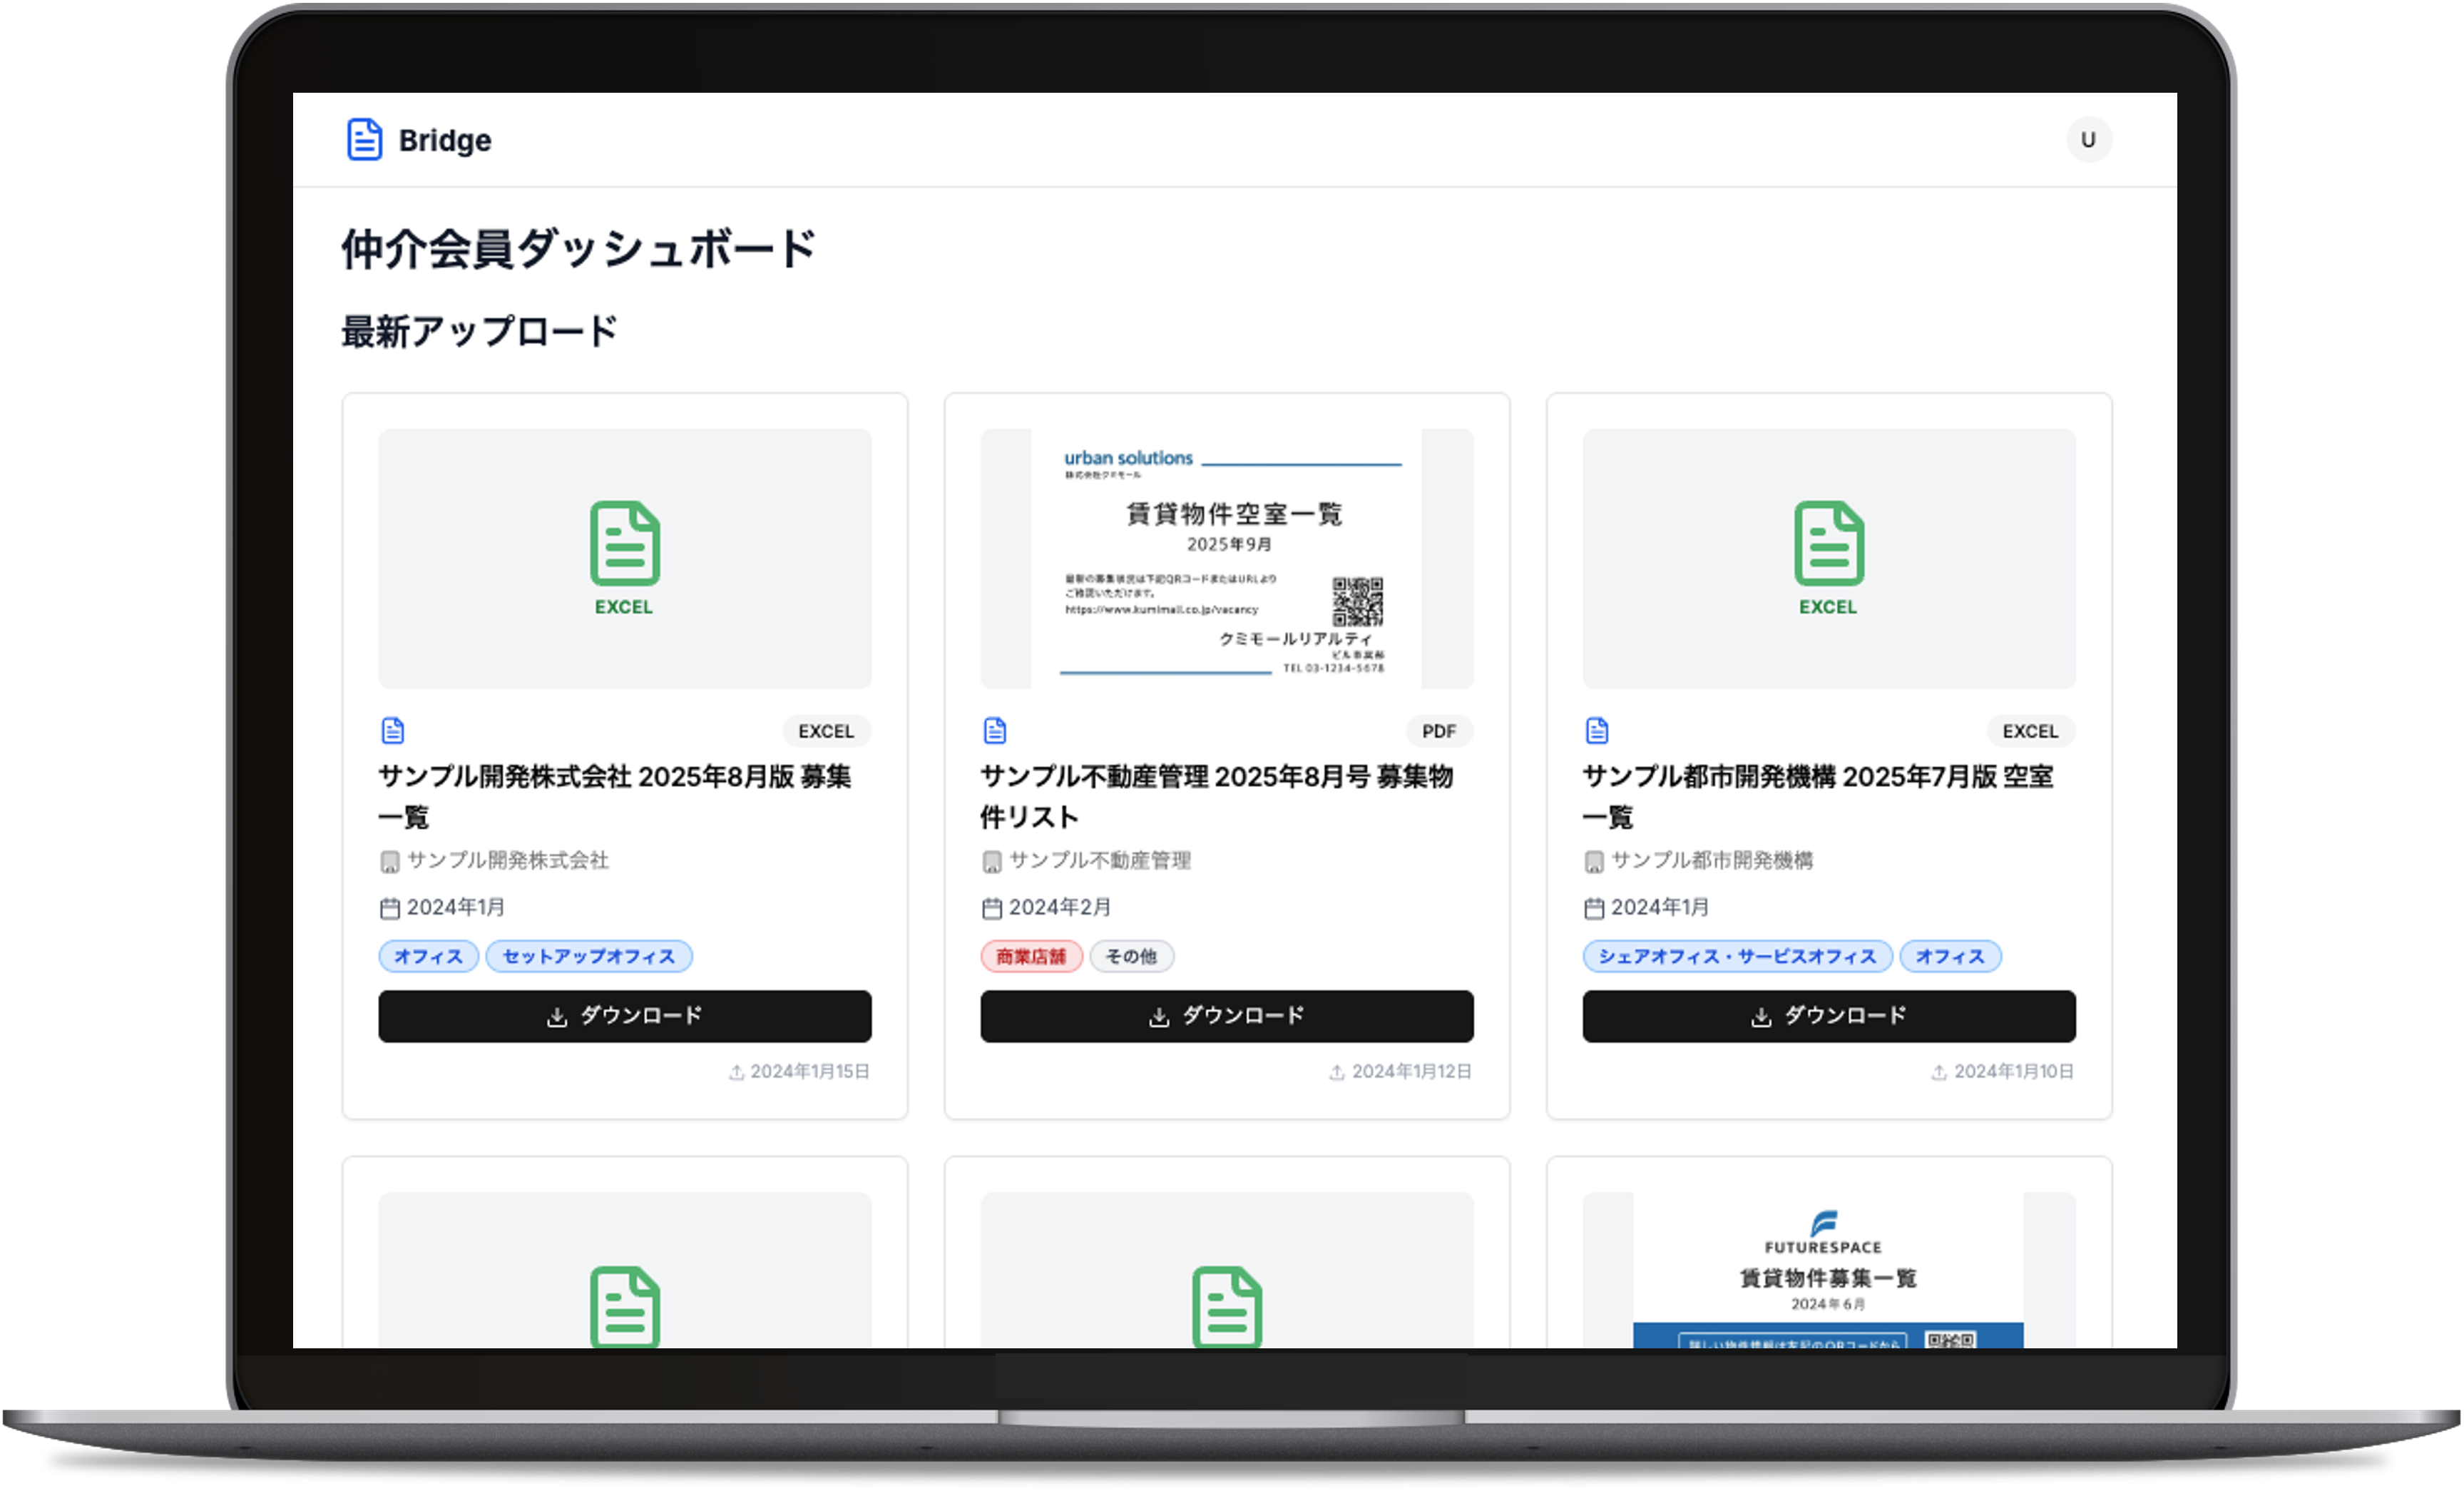The image size is (2464, 1491).
Task: Open the user avatar labeled U
Action: click(x=2088, y=140)
